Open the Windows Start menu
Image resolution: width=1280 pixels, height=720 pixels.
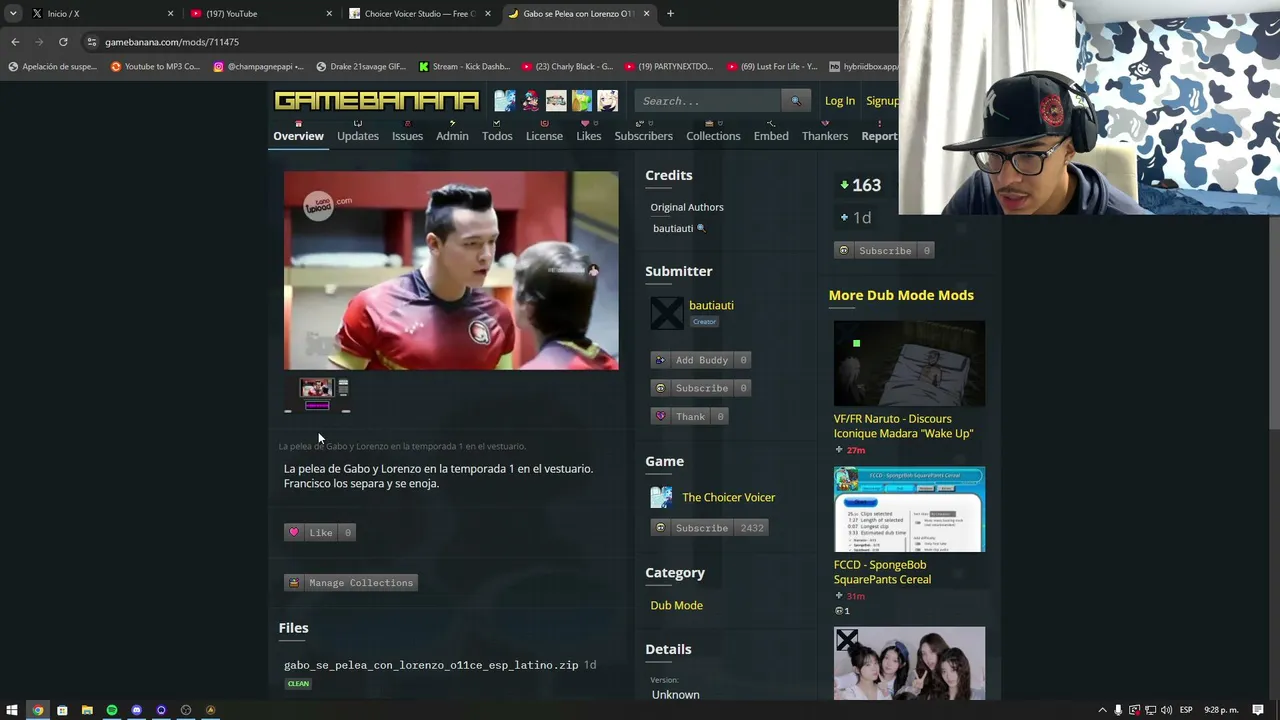click(x=12, y=710)
